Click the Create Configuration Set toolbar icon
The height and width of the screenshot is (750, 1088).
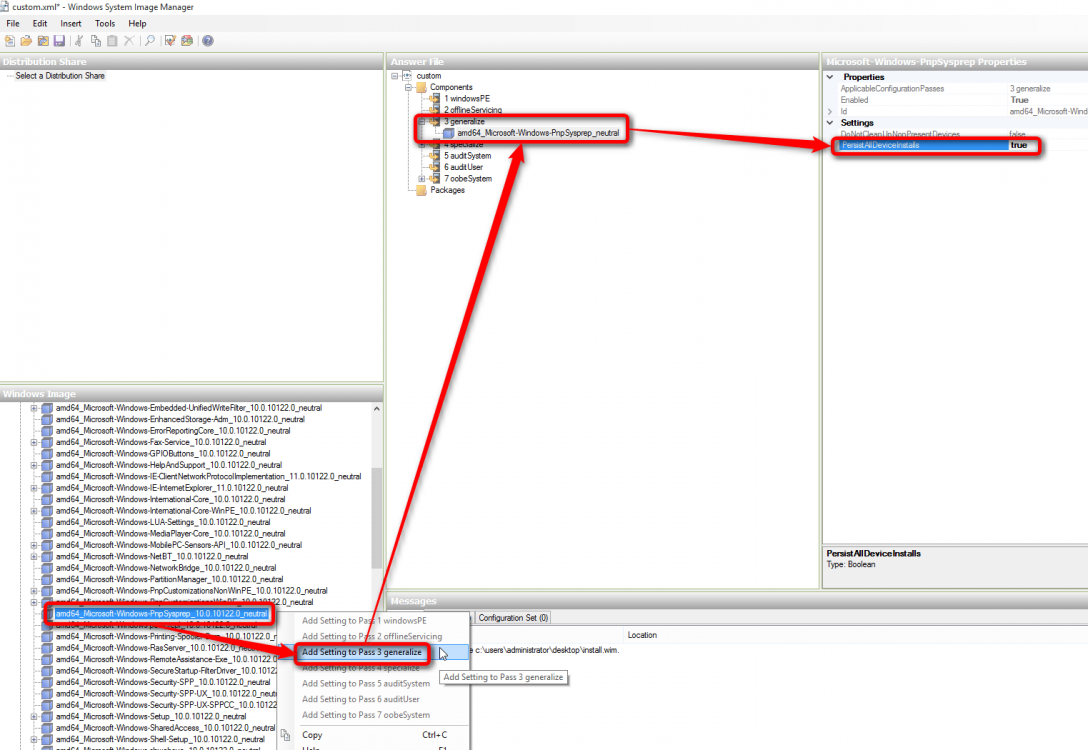[186, 41]
